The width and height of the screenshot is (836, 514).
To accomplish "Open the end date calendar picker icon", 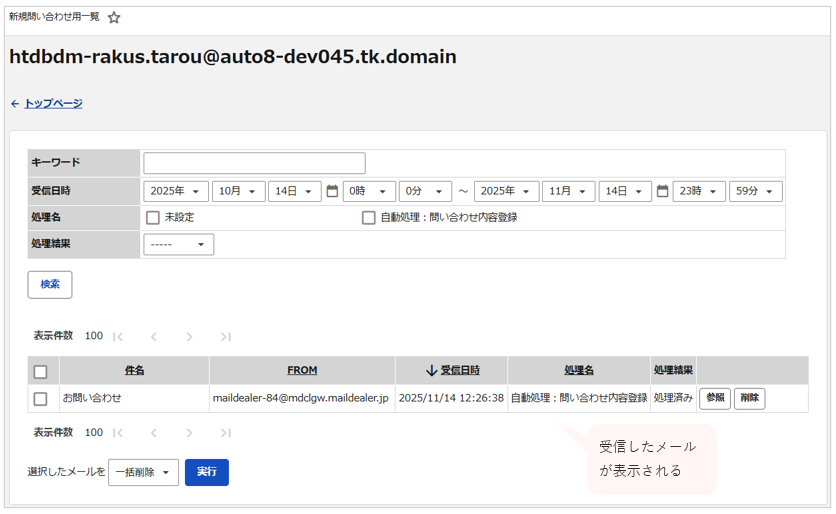I will [662, 191].
